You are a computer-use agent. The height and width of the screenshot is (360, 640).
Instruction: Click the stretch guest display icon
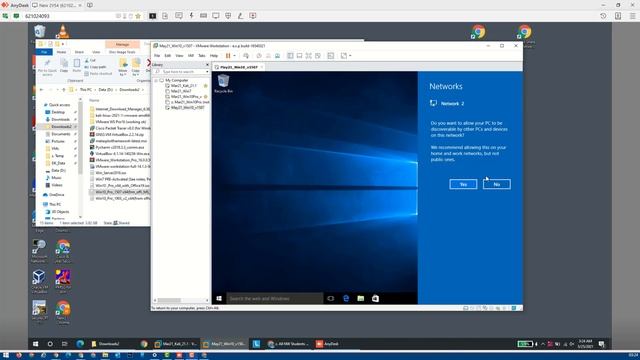click(x=344, y=56)
